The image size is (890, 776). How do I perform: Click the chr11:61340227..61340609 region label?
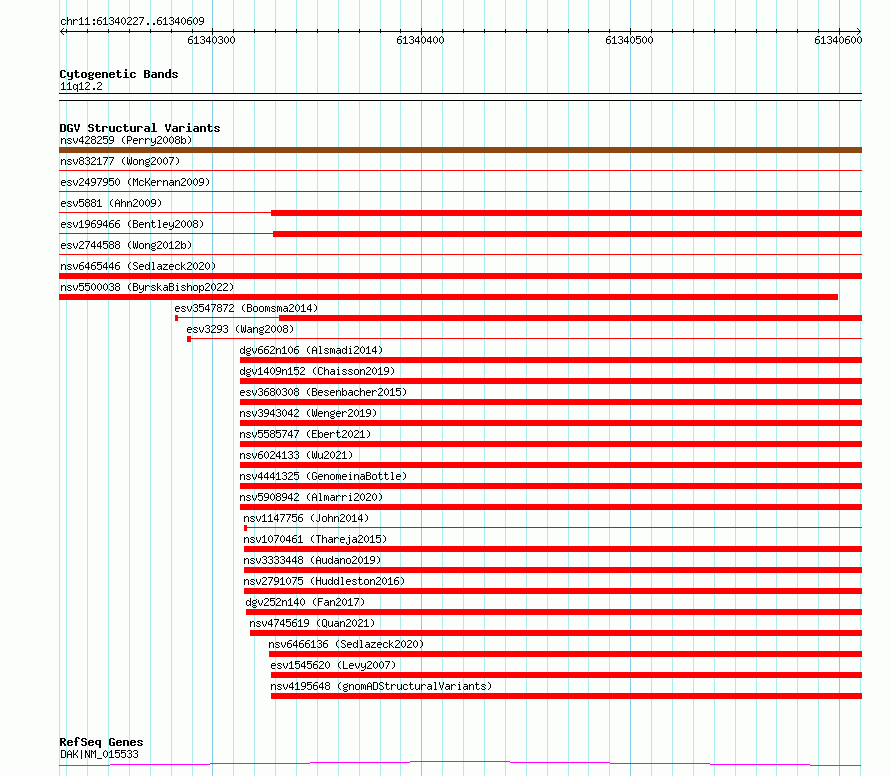coord(132,22)
